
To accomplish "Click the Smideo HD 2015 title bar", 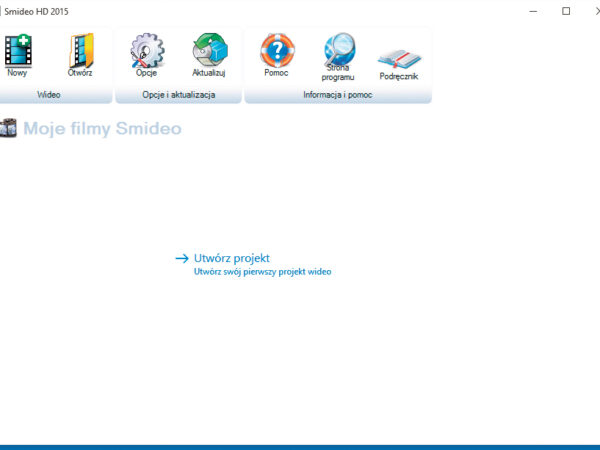I will [x=250, y=10].
